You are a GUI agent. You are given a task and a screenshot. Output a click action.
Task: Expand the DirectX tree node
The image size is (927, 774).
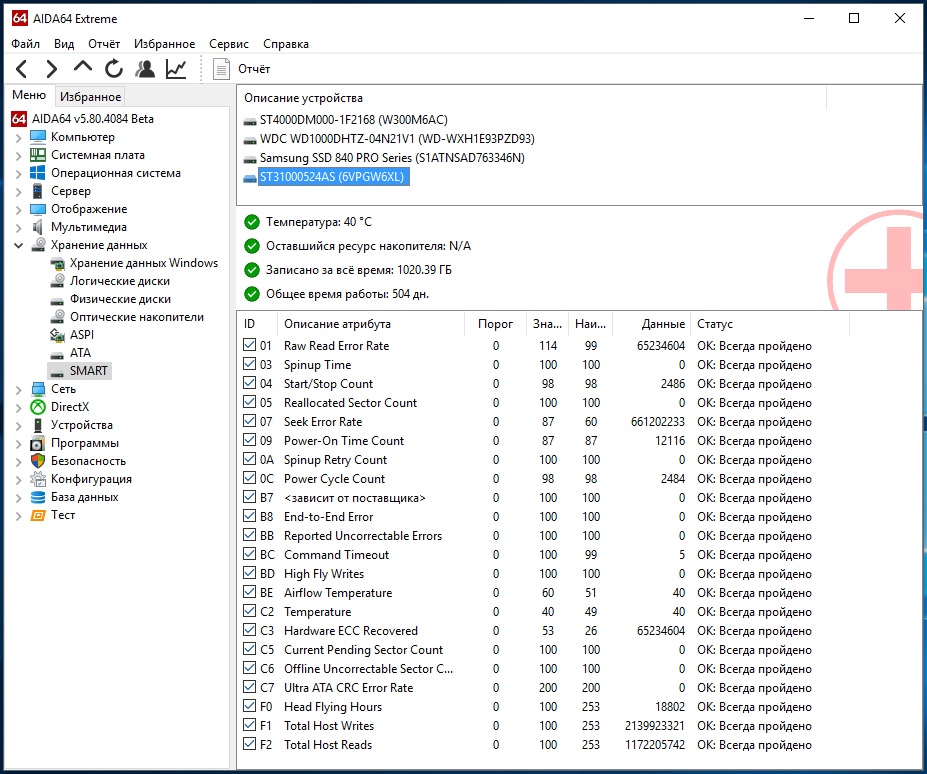pyautogui.click(x=18, y=407)
